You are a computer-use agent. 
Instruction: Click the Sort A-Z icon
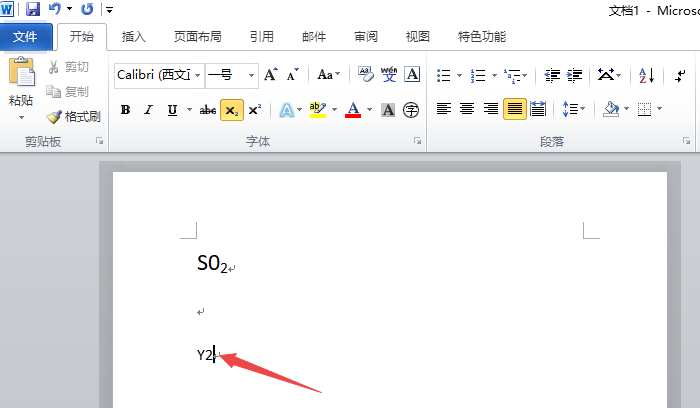[x=646, y=75]
